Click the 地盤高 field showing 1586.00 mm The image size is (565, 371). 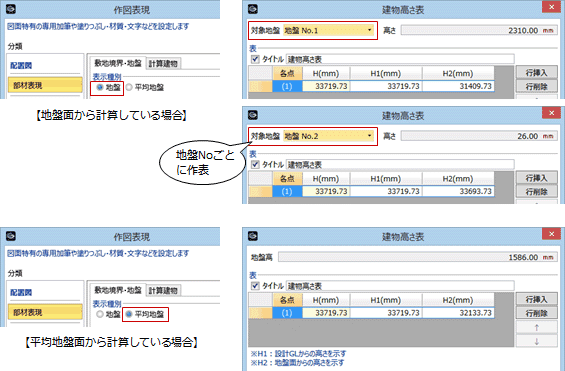(x=418, y=257)
